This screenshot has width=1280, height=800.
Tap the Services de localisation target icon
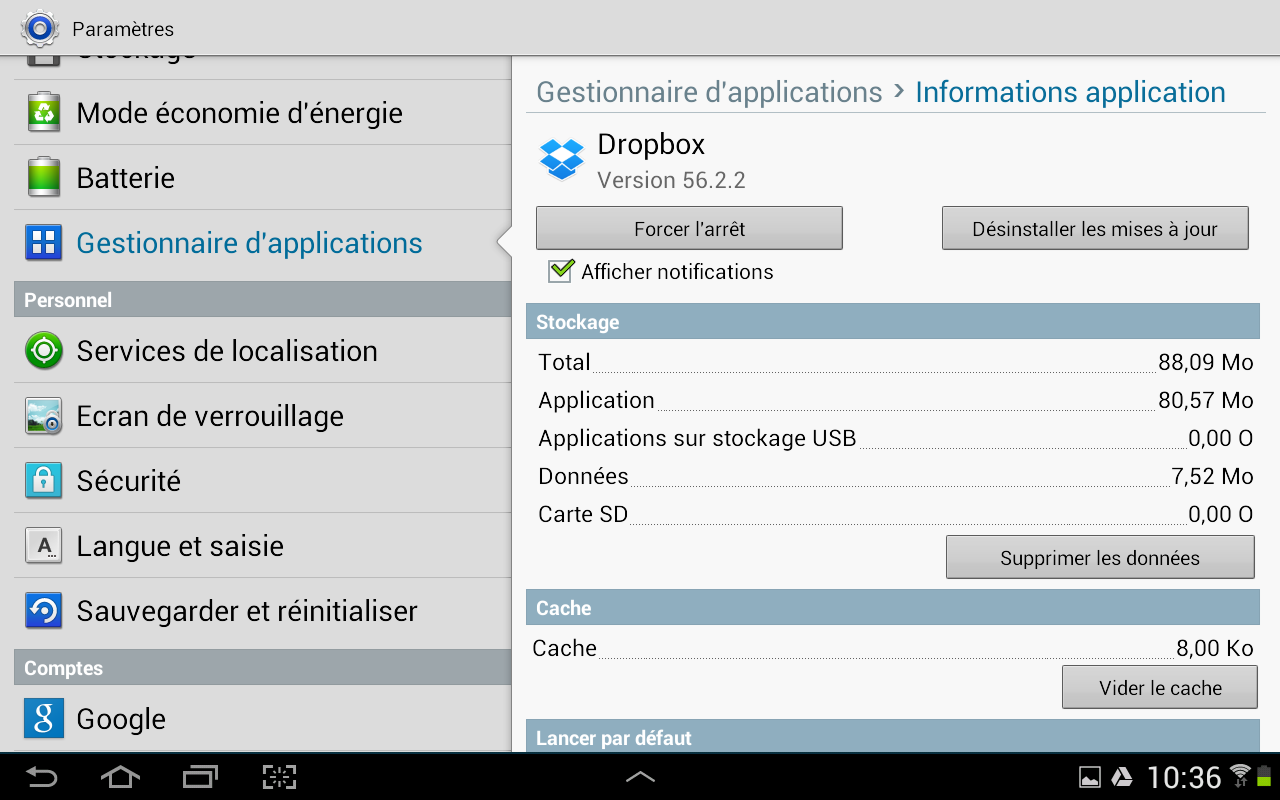[44, 351]
